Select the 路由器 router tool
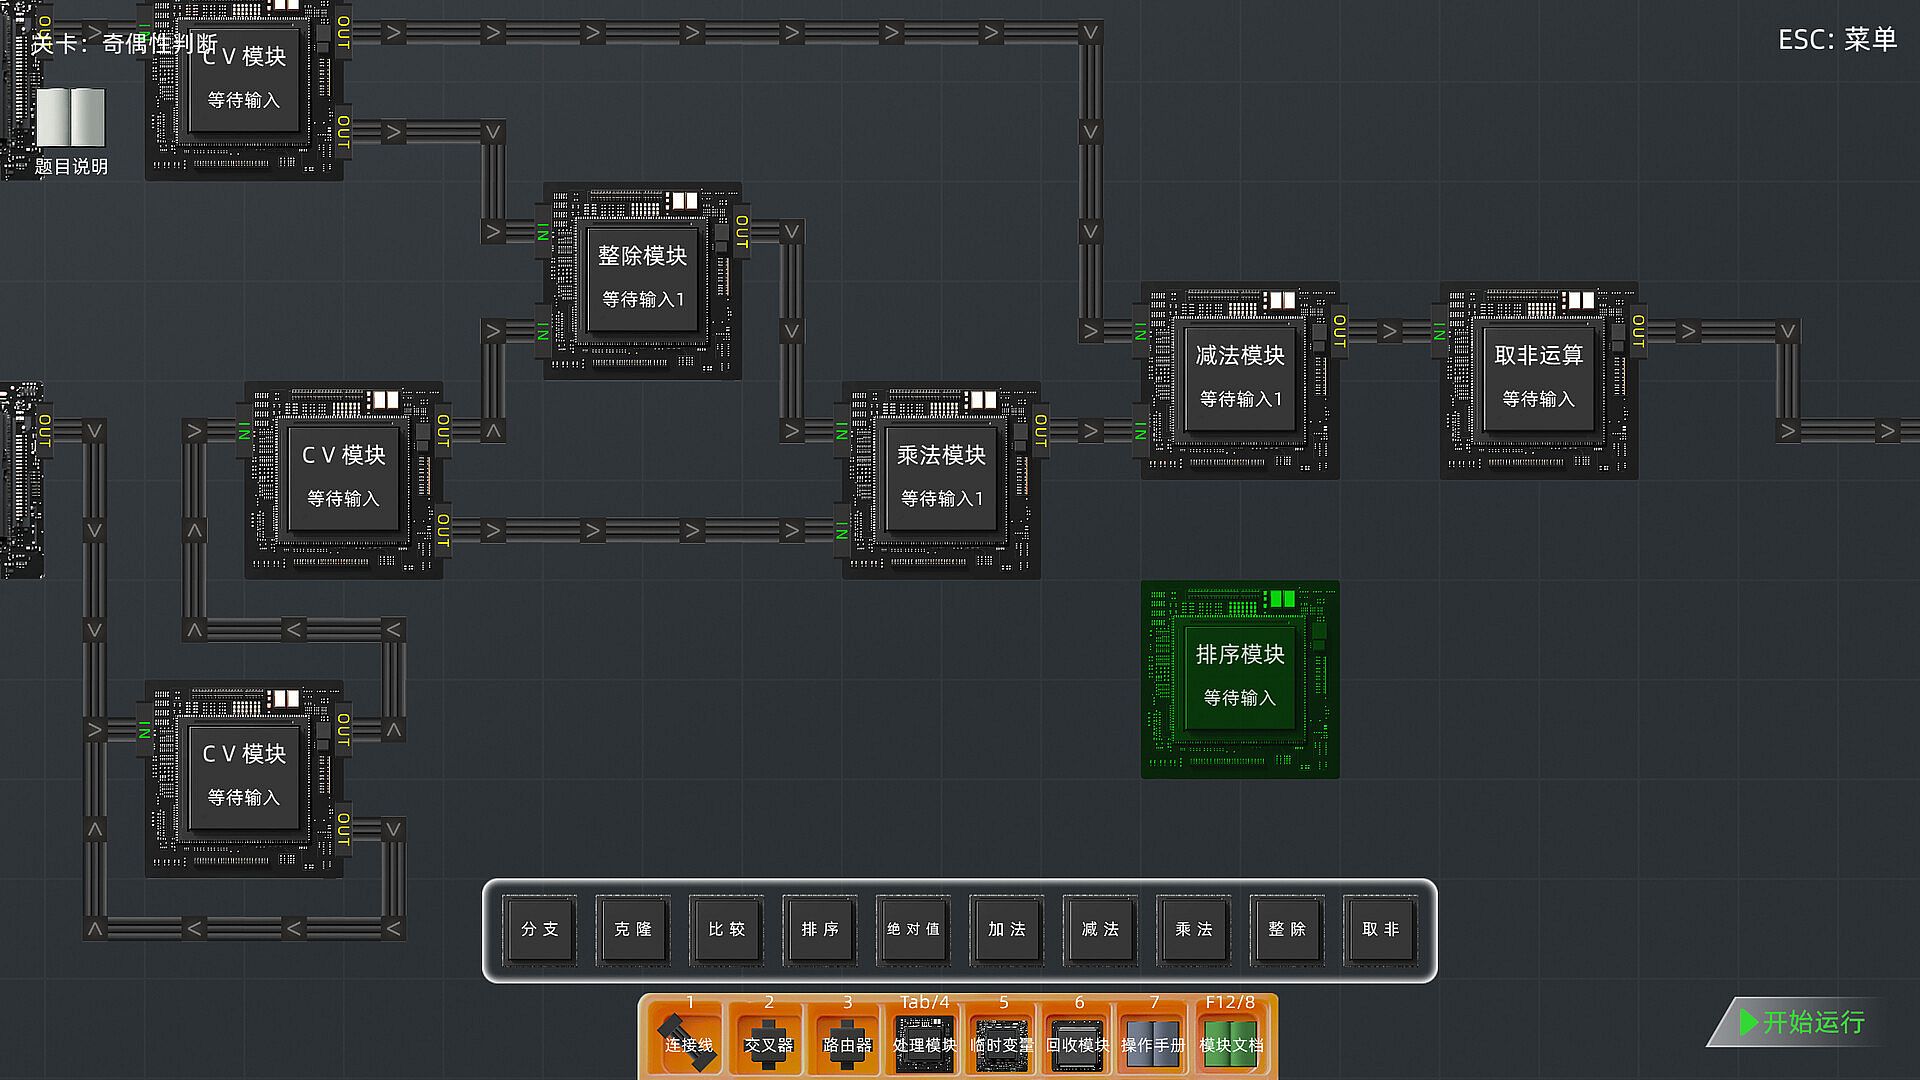Image resolution: width=1920 pixels, height=1080 pixels. (846, 1040)
